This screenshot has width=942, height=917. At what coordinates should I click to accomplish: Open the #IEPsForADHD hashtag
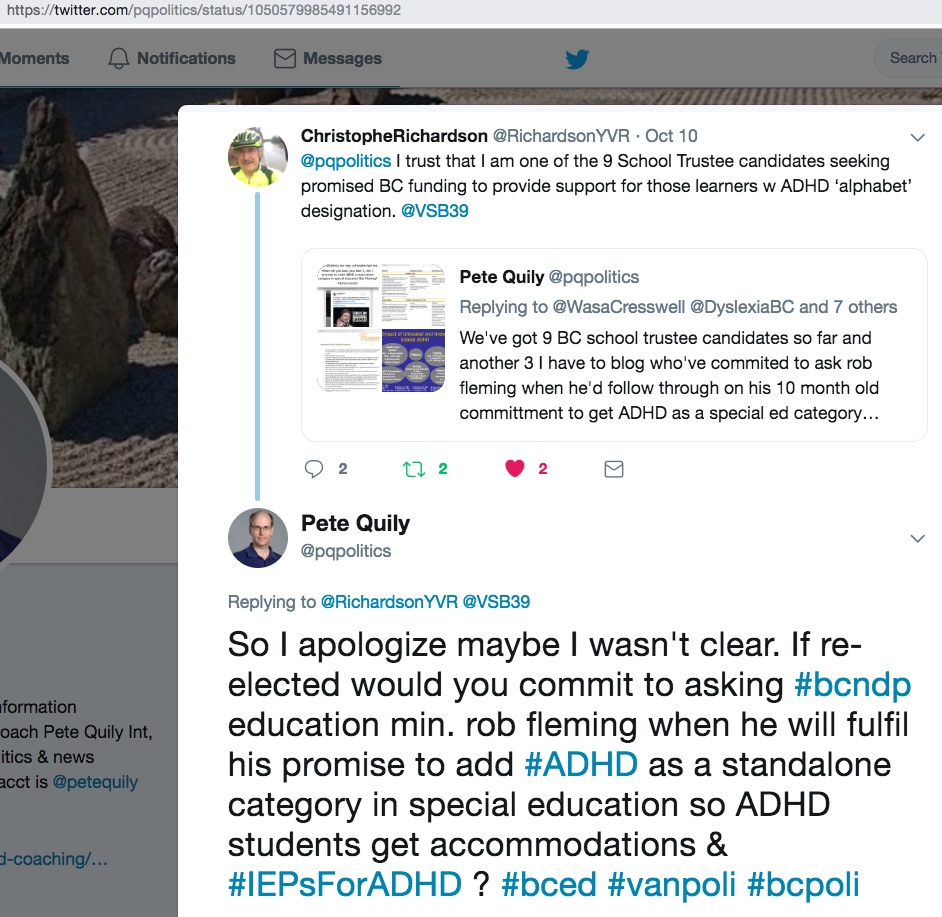coord(345,884)
